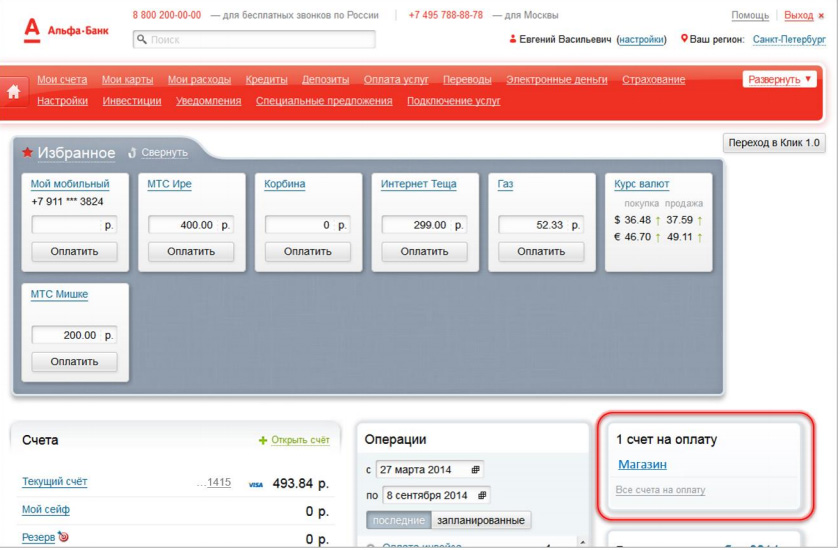Screen dimensions: 840x550
Task: Click the search magnifier icon
Action: (142, 39)
